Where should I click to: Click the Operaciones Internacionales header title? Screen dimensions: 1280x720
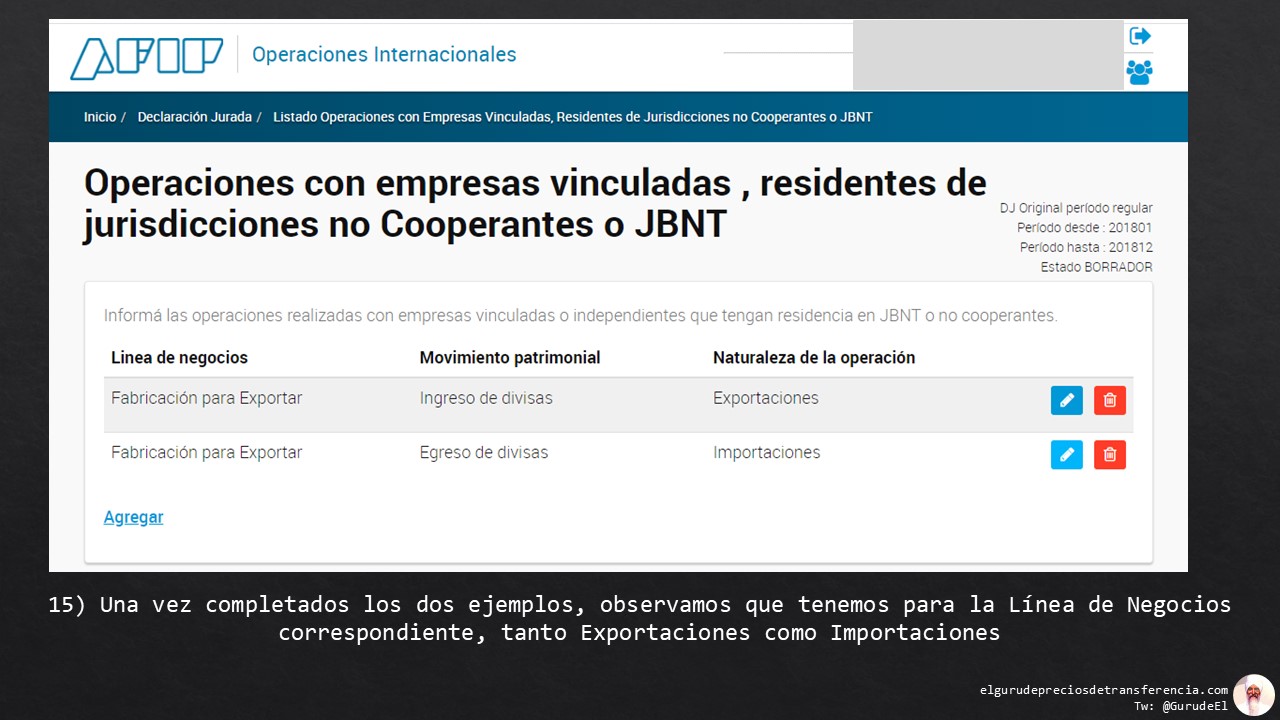click(384, 54)
